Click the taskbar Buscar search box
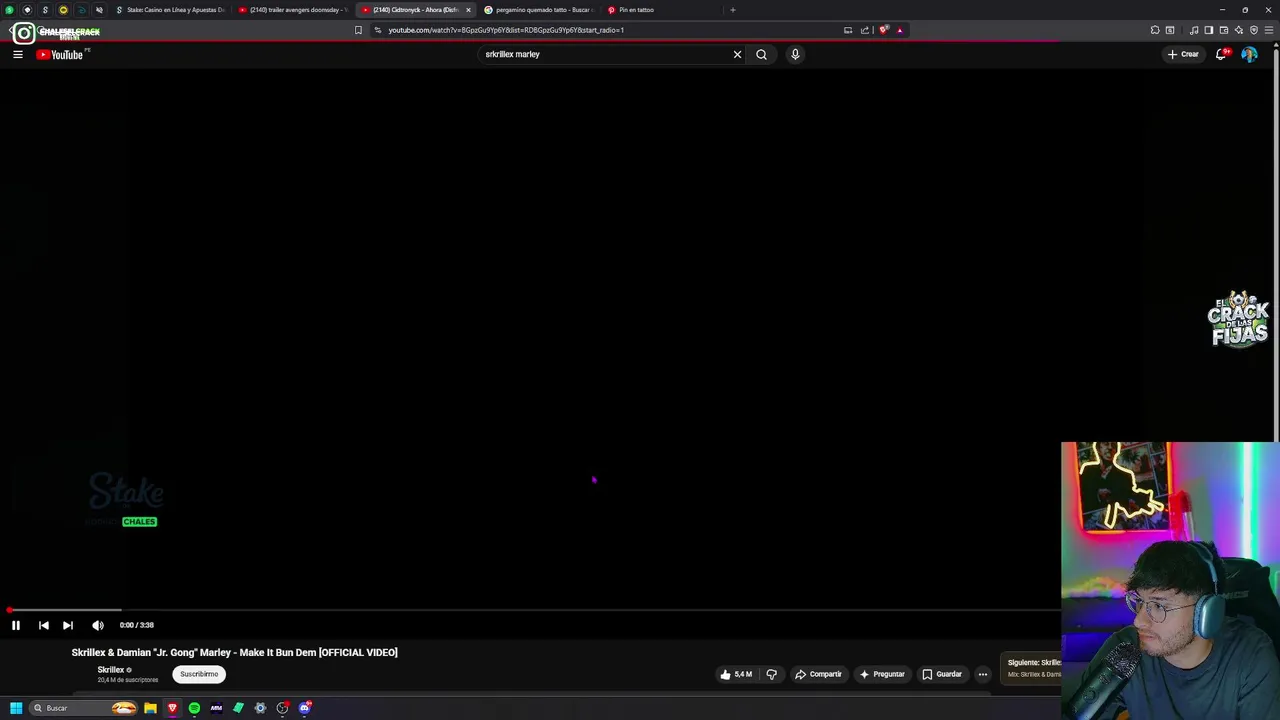This screenshot has height=720, width=1280. click(84, 708)
